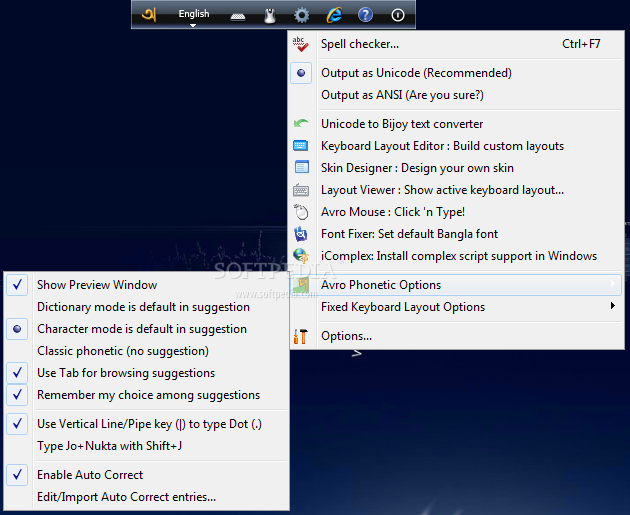Viewport: 630px width, 515px height.
Task: Open the Layout Viewer keyboard icon on the top bar
Action: 238,16
